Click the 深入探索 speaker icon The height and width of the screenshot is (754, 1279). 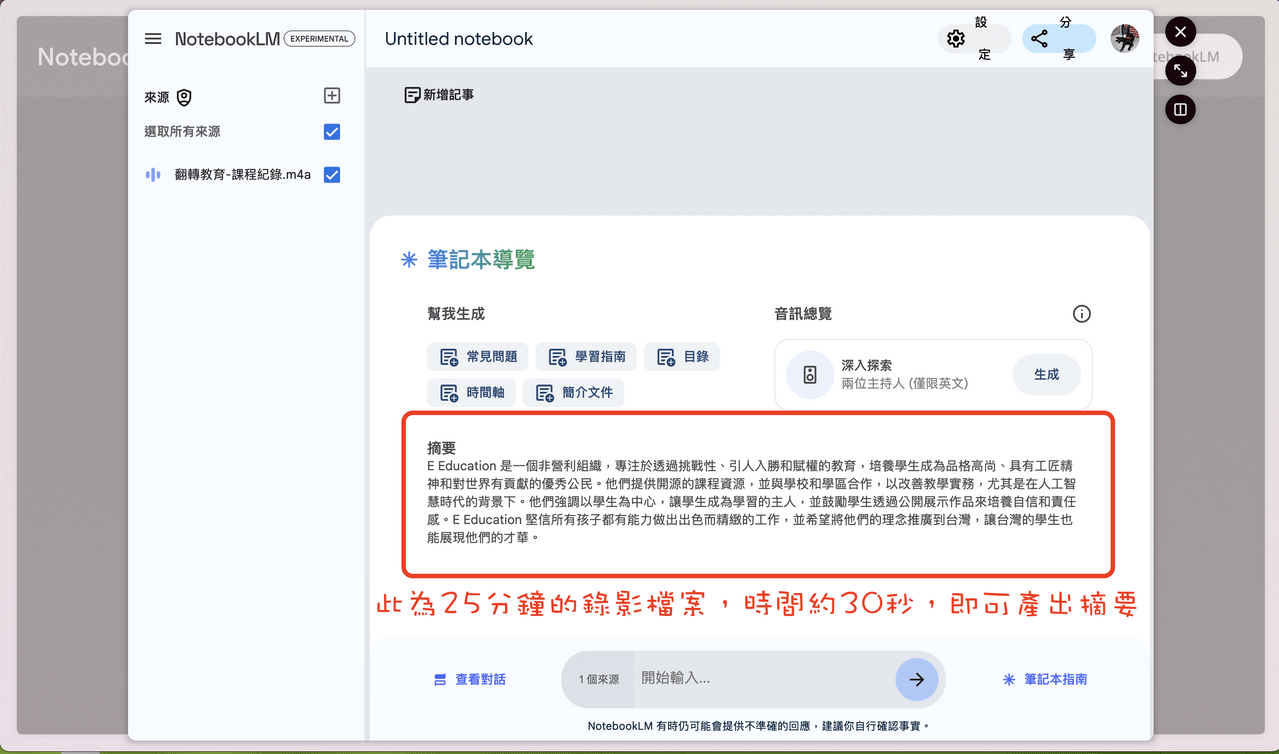[x=810, y=375]
